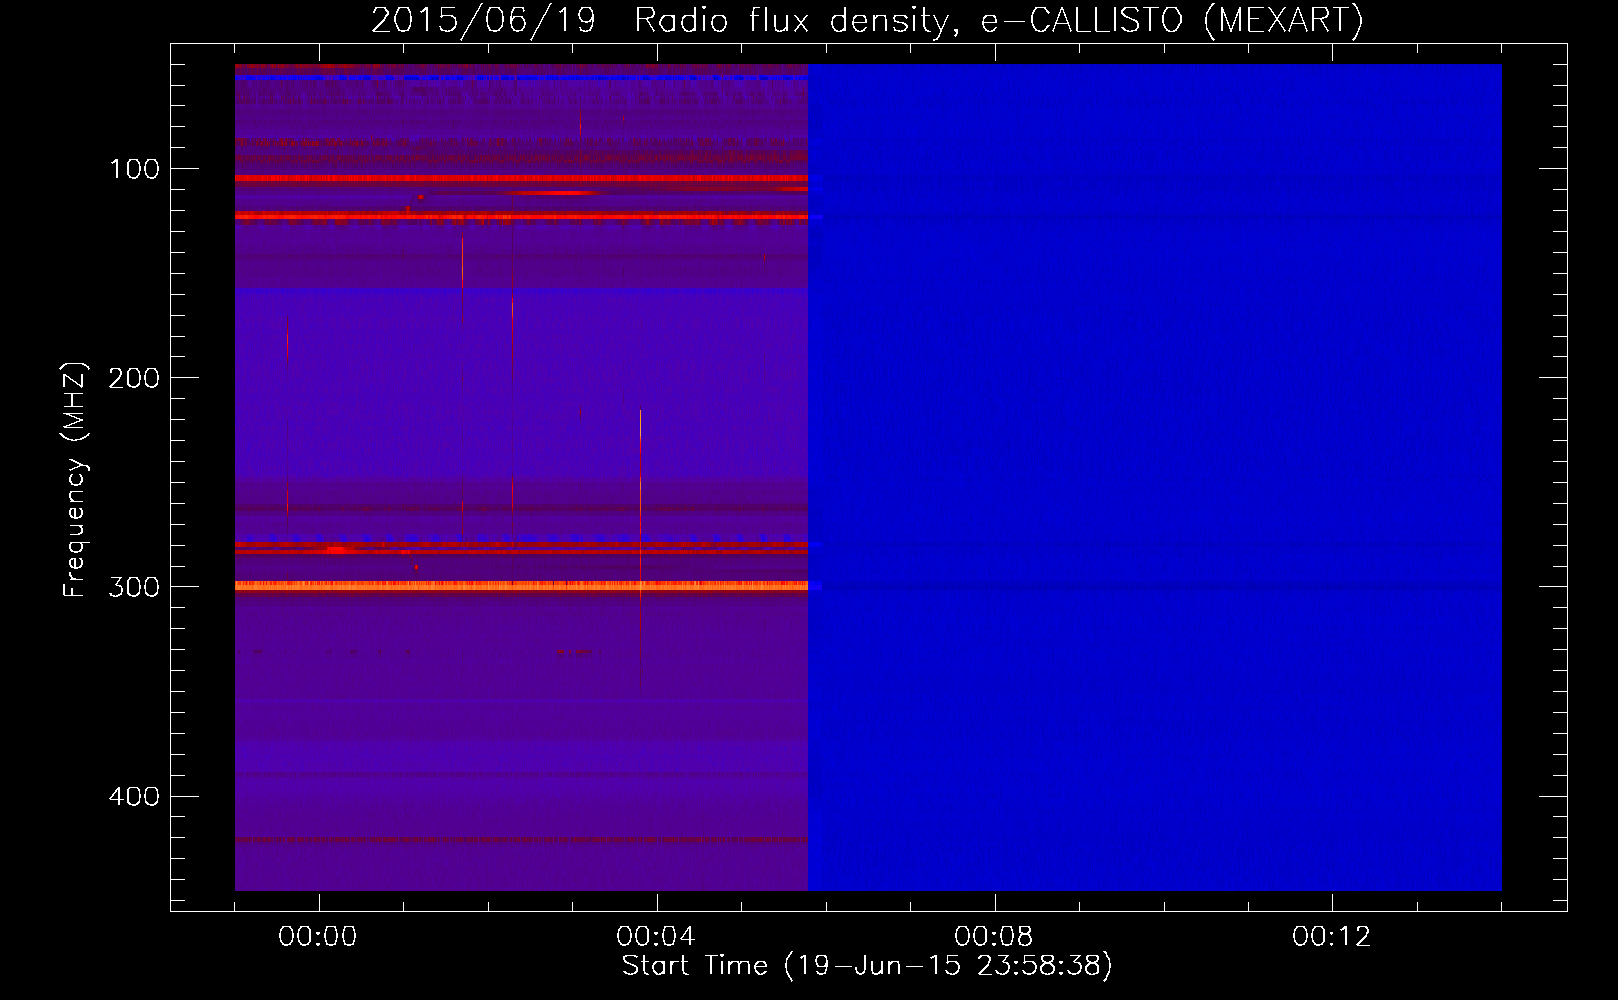Click the 300 frequency tick label
The width and height of the screenshot is (1618, 1000).
[135, 587]
